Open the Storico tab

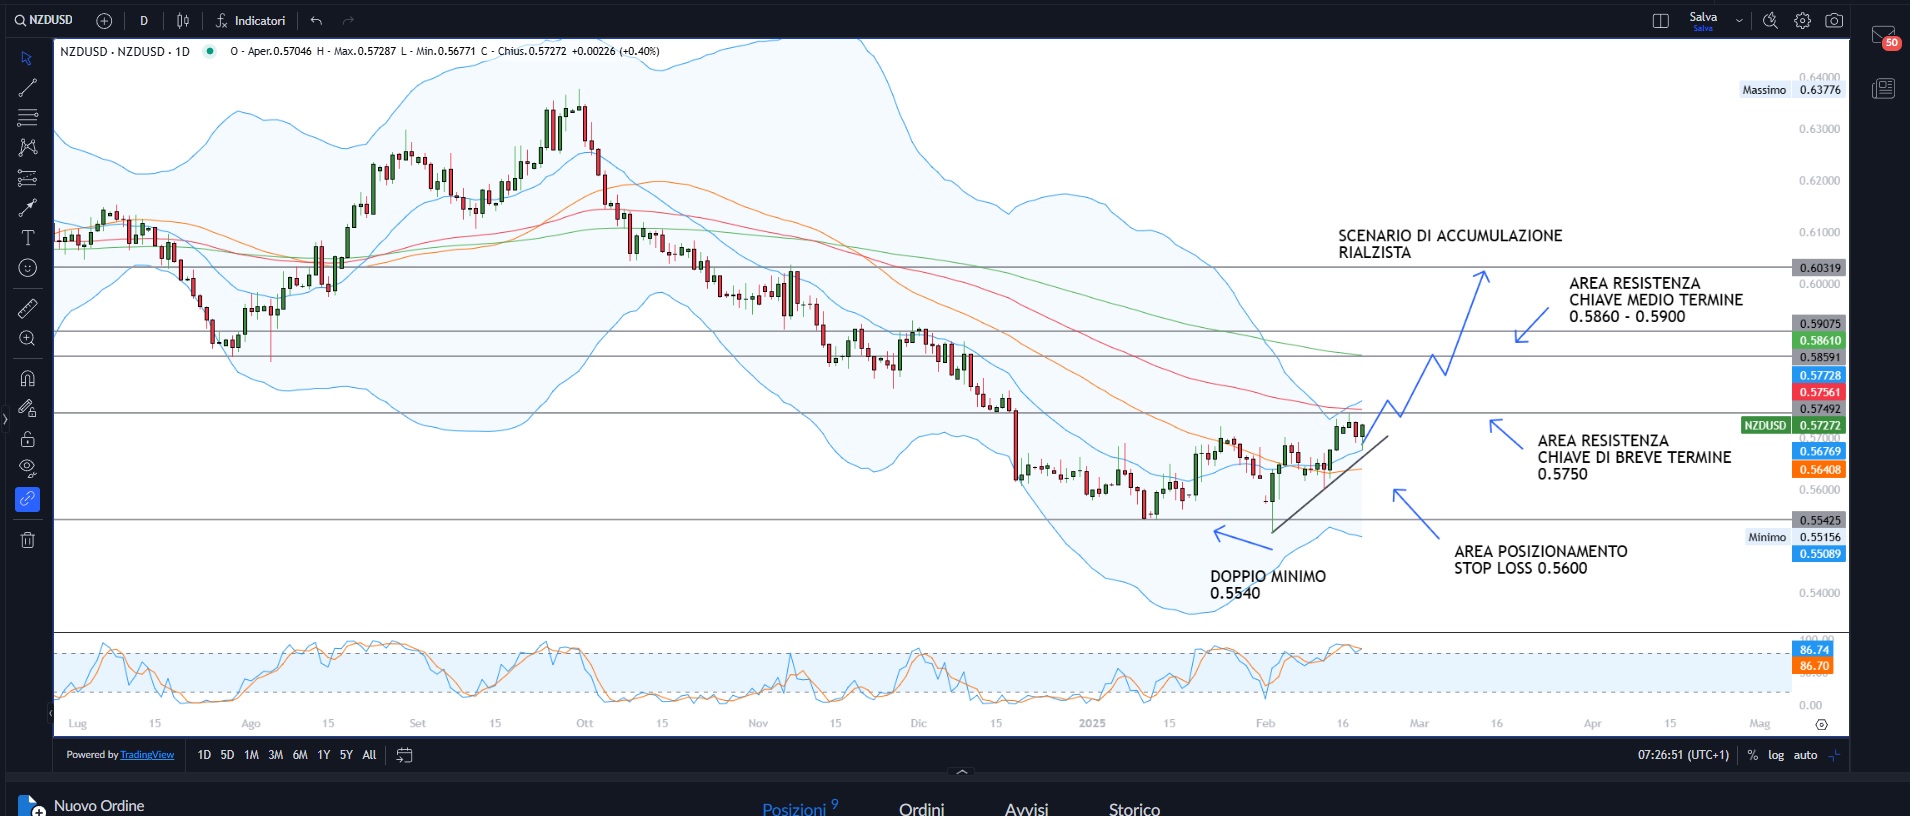point(1134,808)
